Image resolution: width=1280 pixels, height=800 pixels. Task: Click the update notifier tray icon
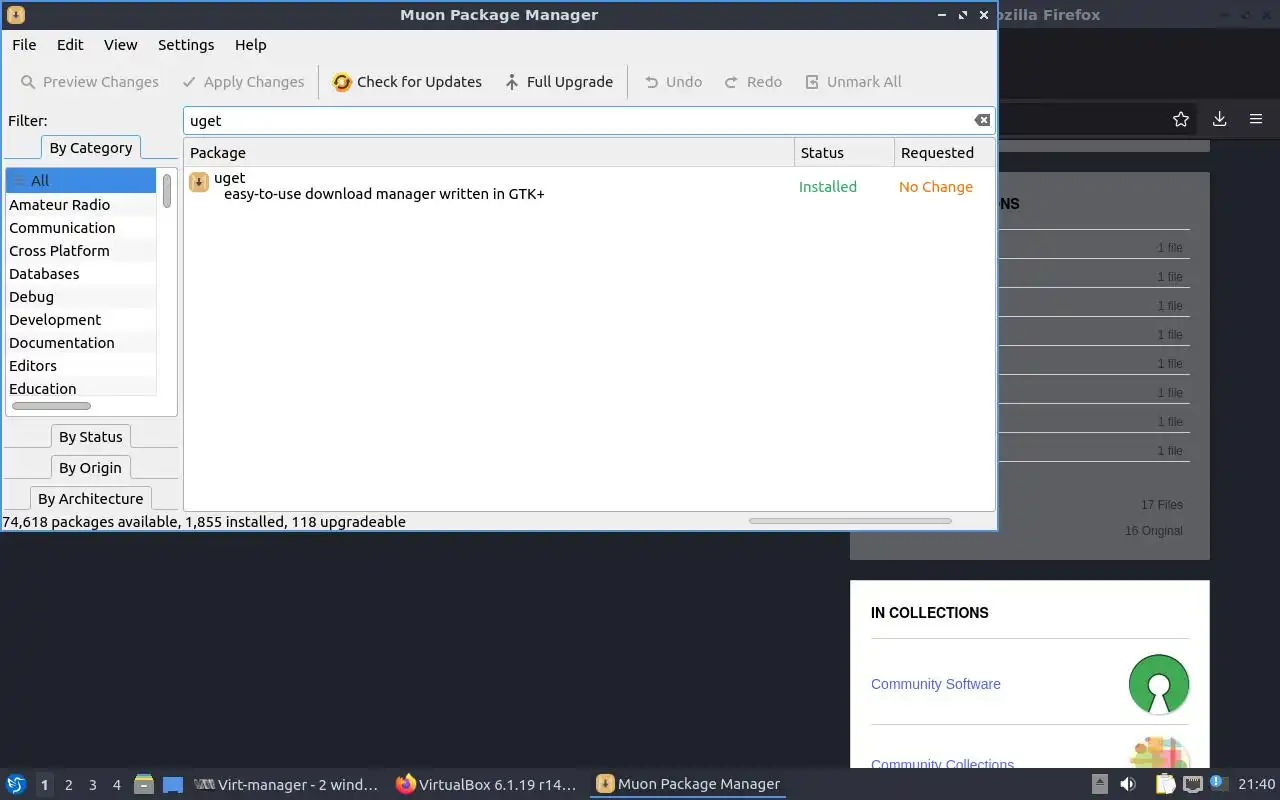(x=1218, y=783)
